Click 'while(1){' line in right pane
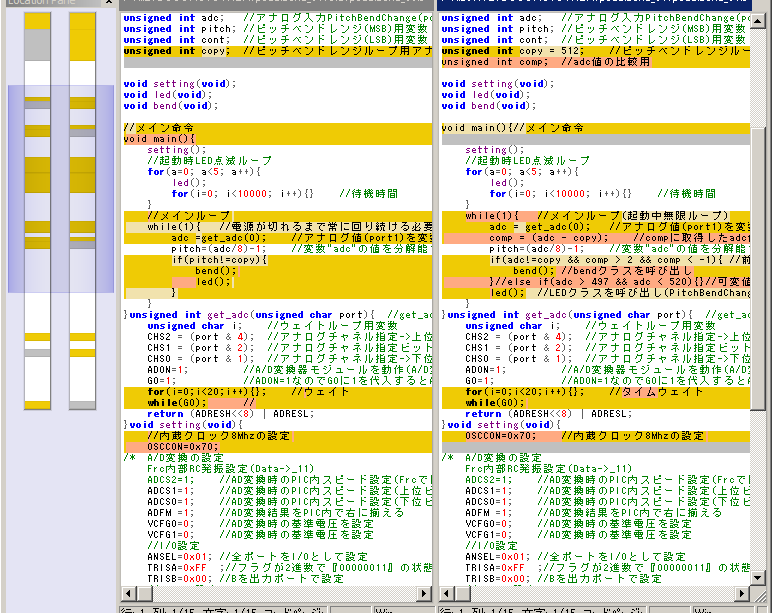 coord(596,216)
